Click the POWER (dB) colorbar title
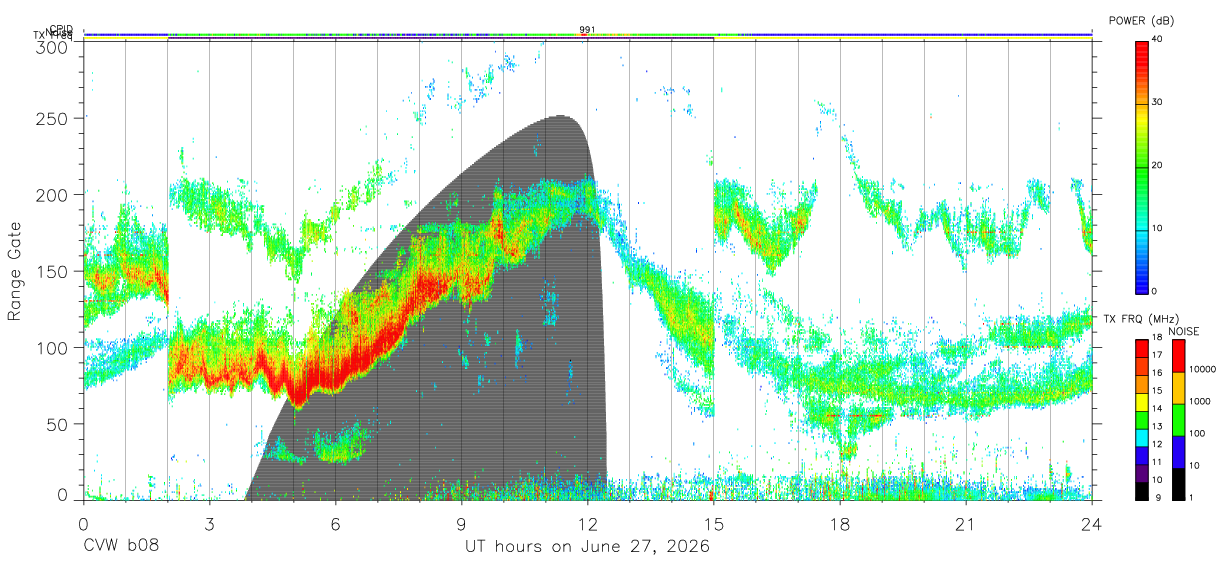 1144,20
